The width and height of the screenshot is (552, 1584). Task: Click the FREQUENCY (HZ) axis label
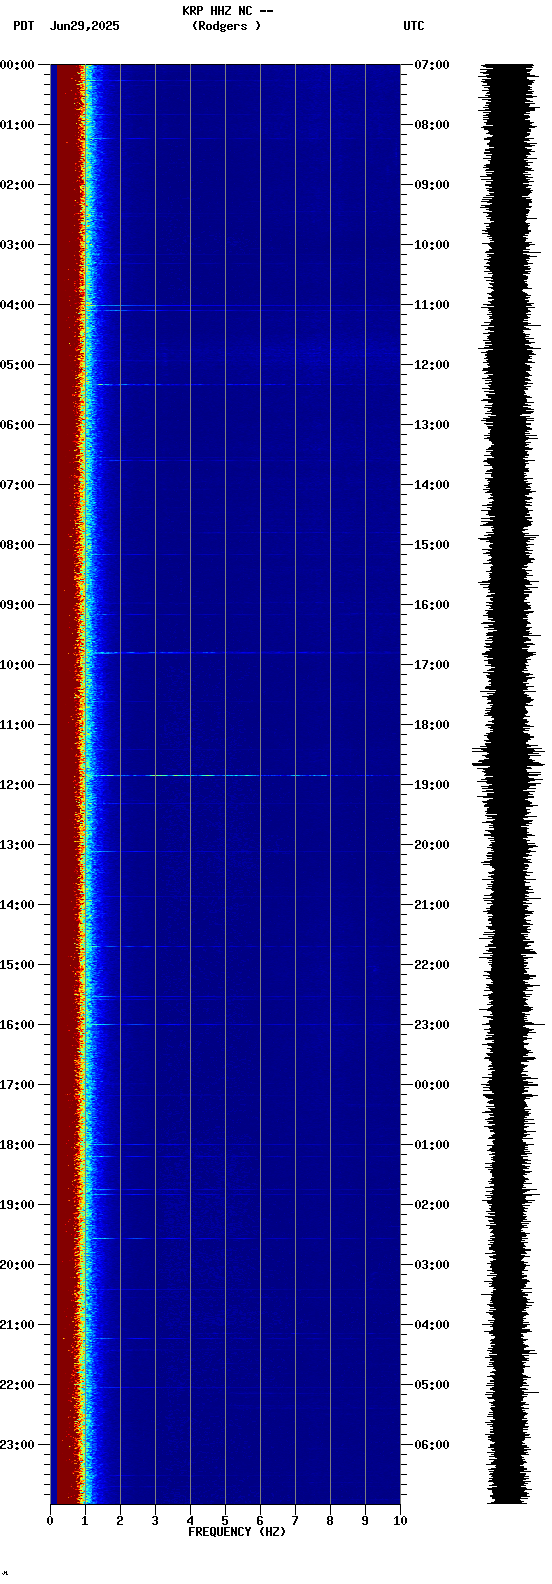pos(237,1532)
